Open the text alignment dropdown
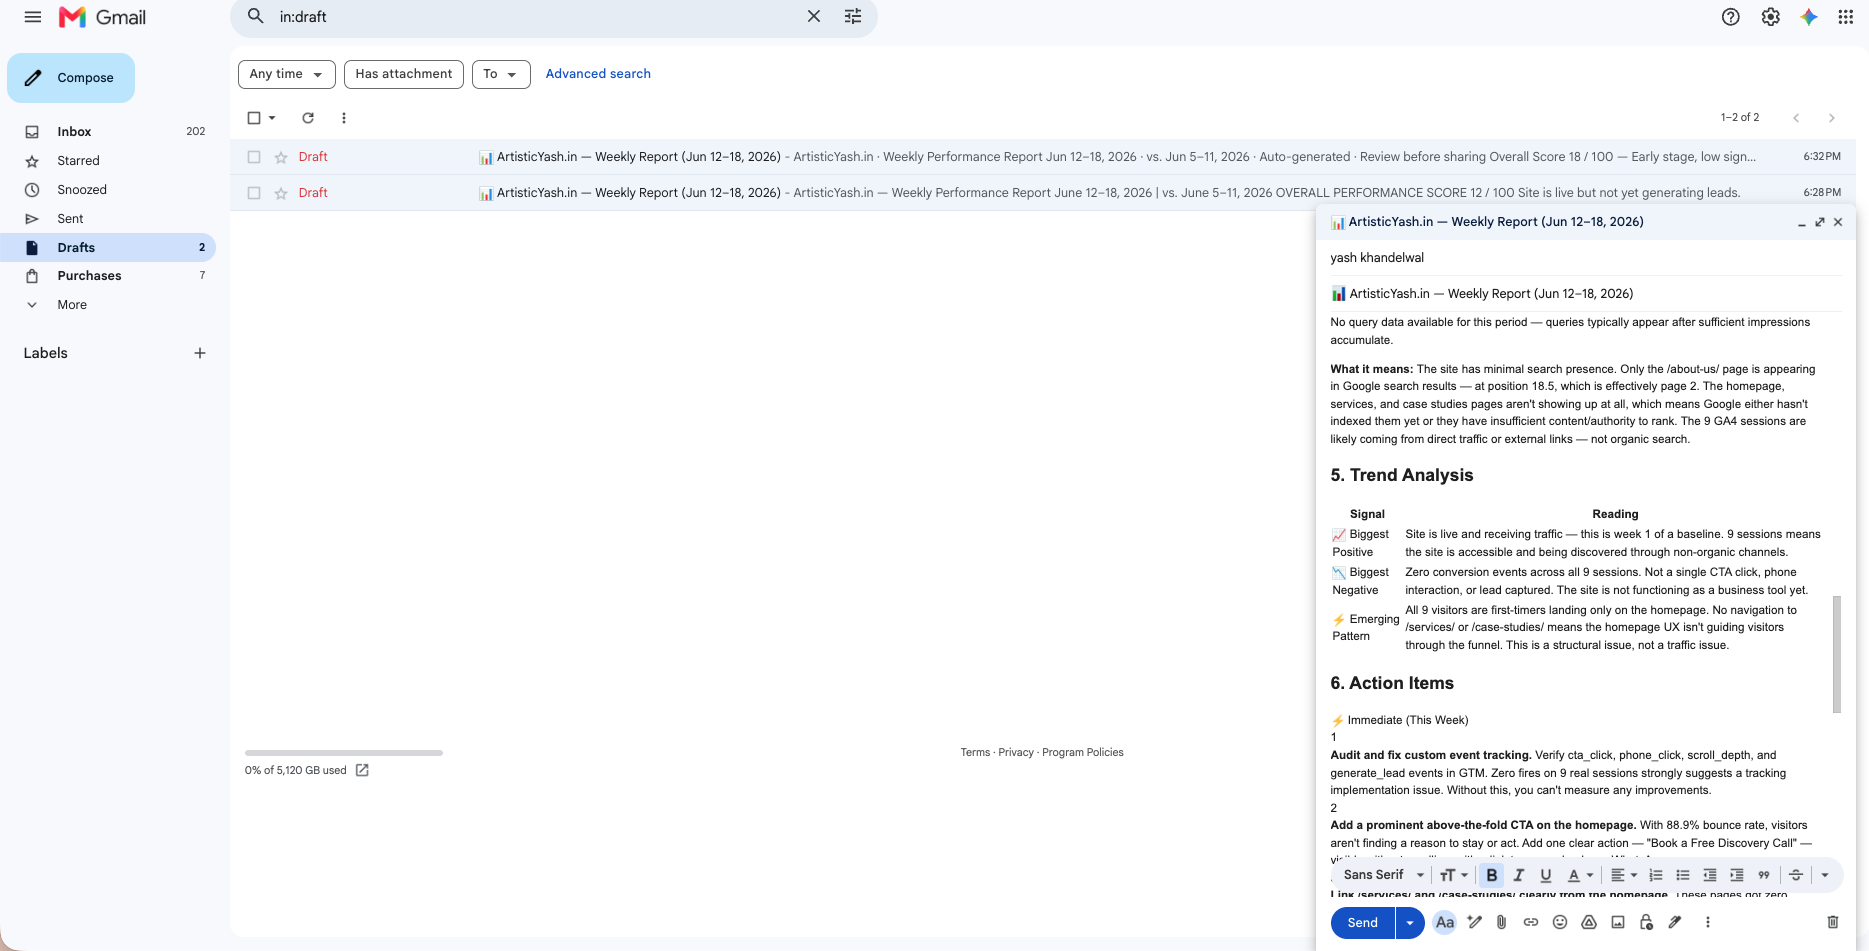The image size is (1869, 951). tap(1623, 875)
